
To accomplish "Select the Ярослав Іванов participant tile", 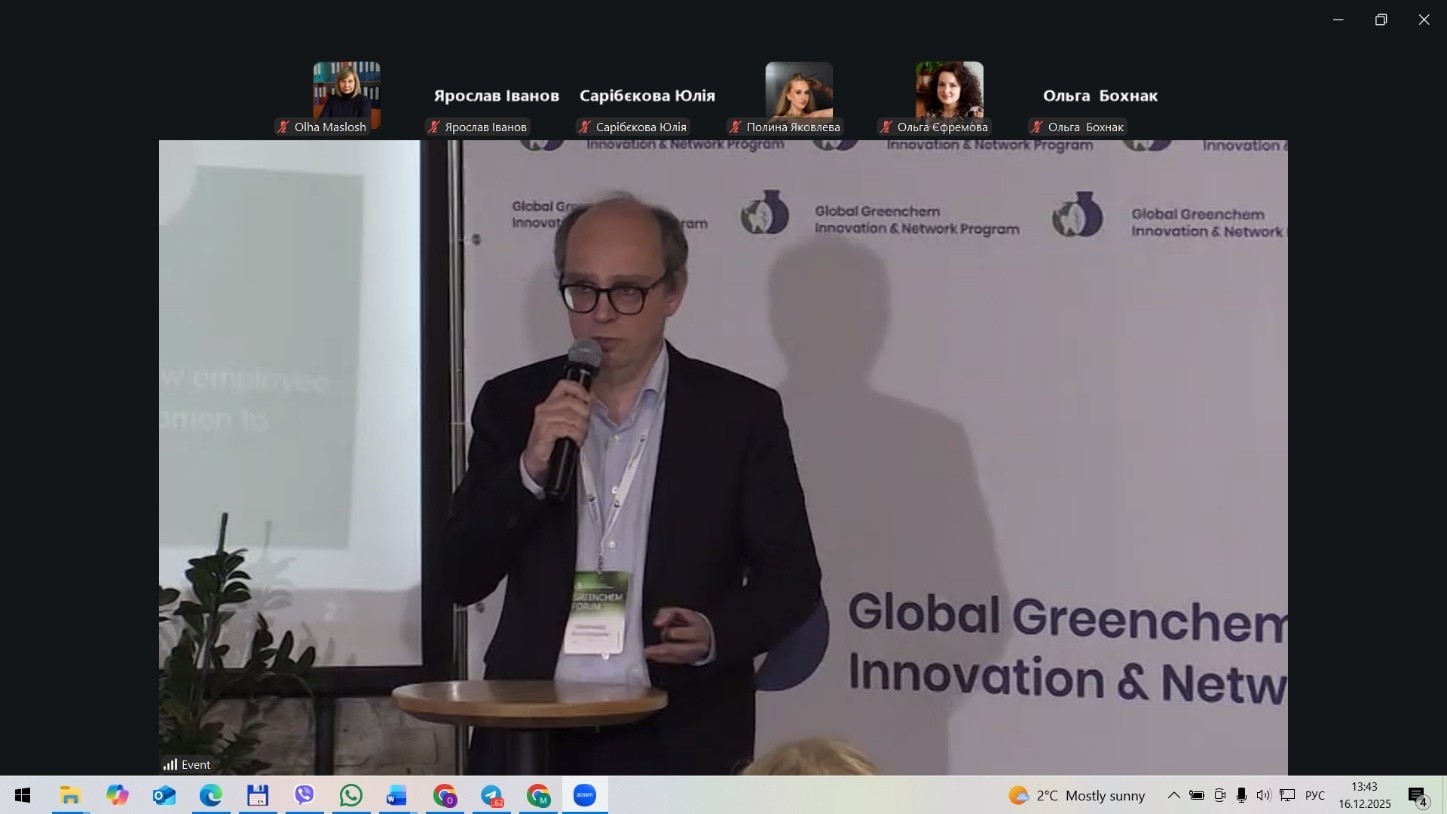I will pos(496,96).
